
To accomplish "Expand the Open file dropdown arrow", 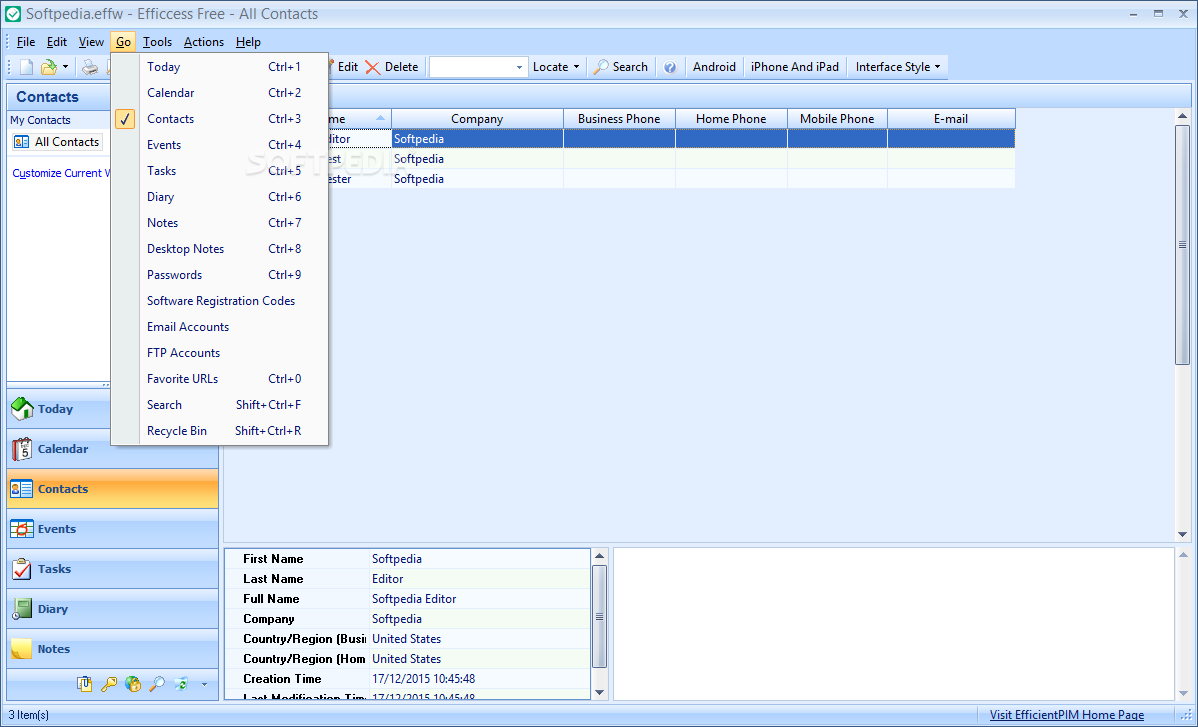I will point(65,67).
